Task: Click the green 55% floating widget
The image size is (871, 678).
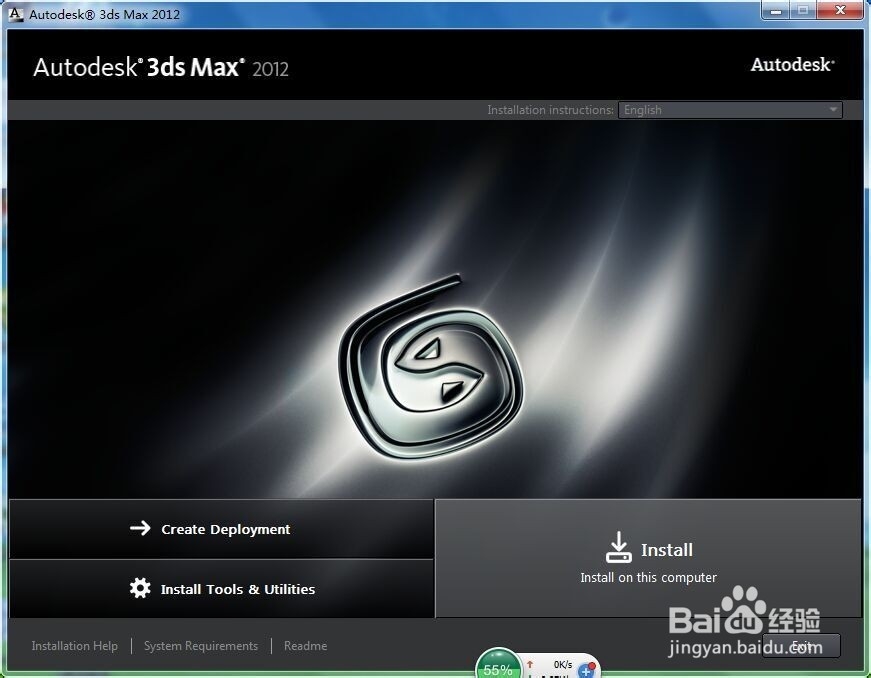Action: tap(498, 664)
